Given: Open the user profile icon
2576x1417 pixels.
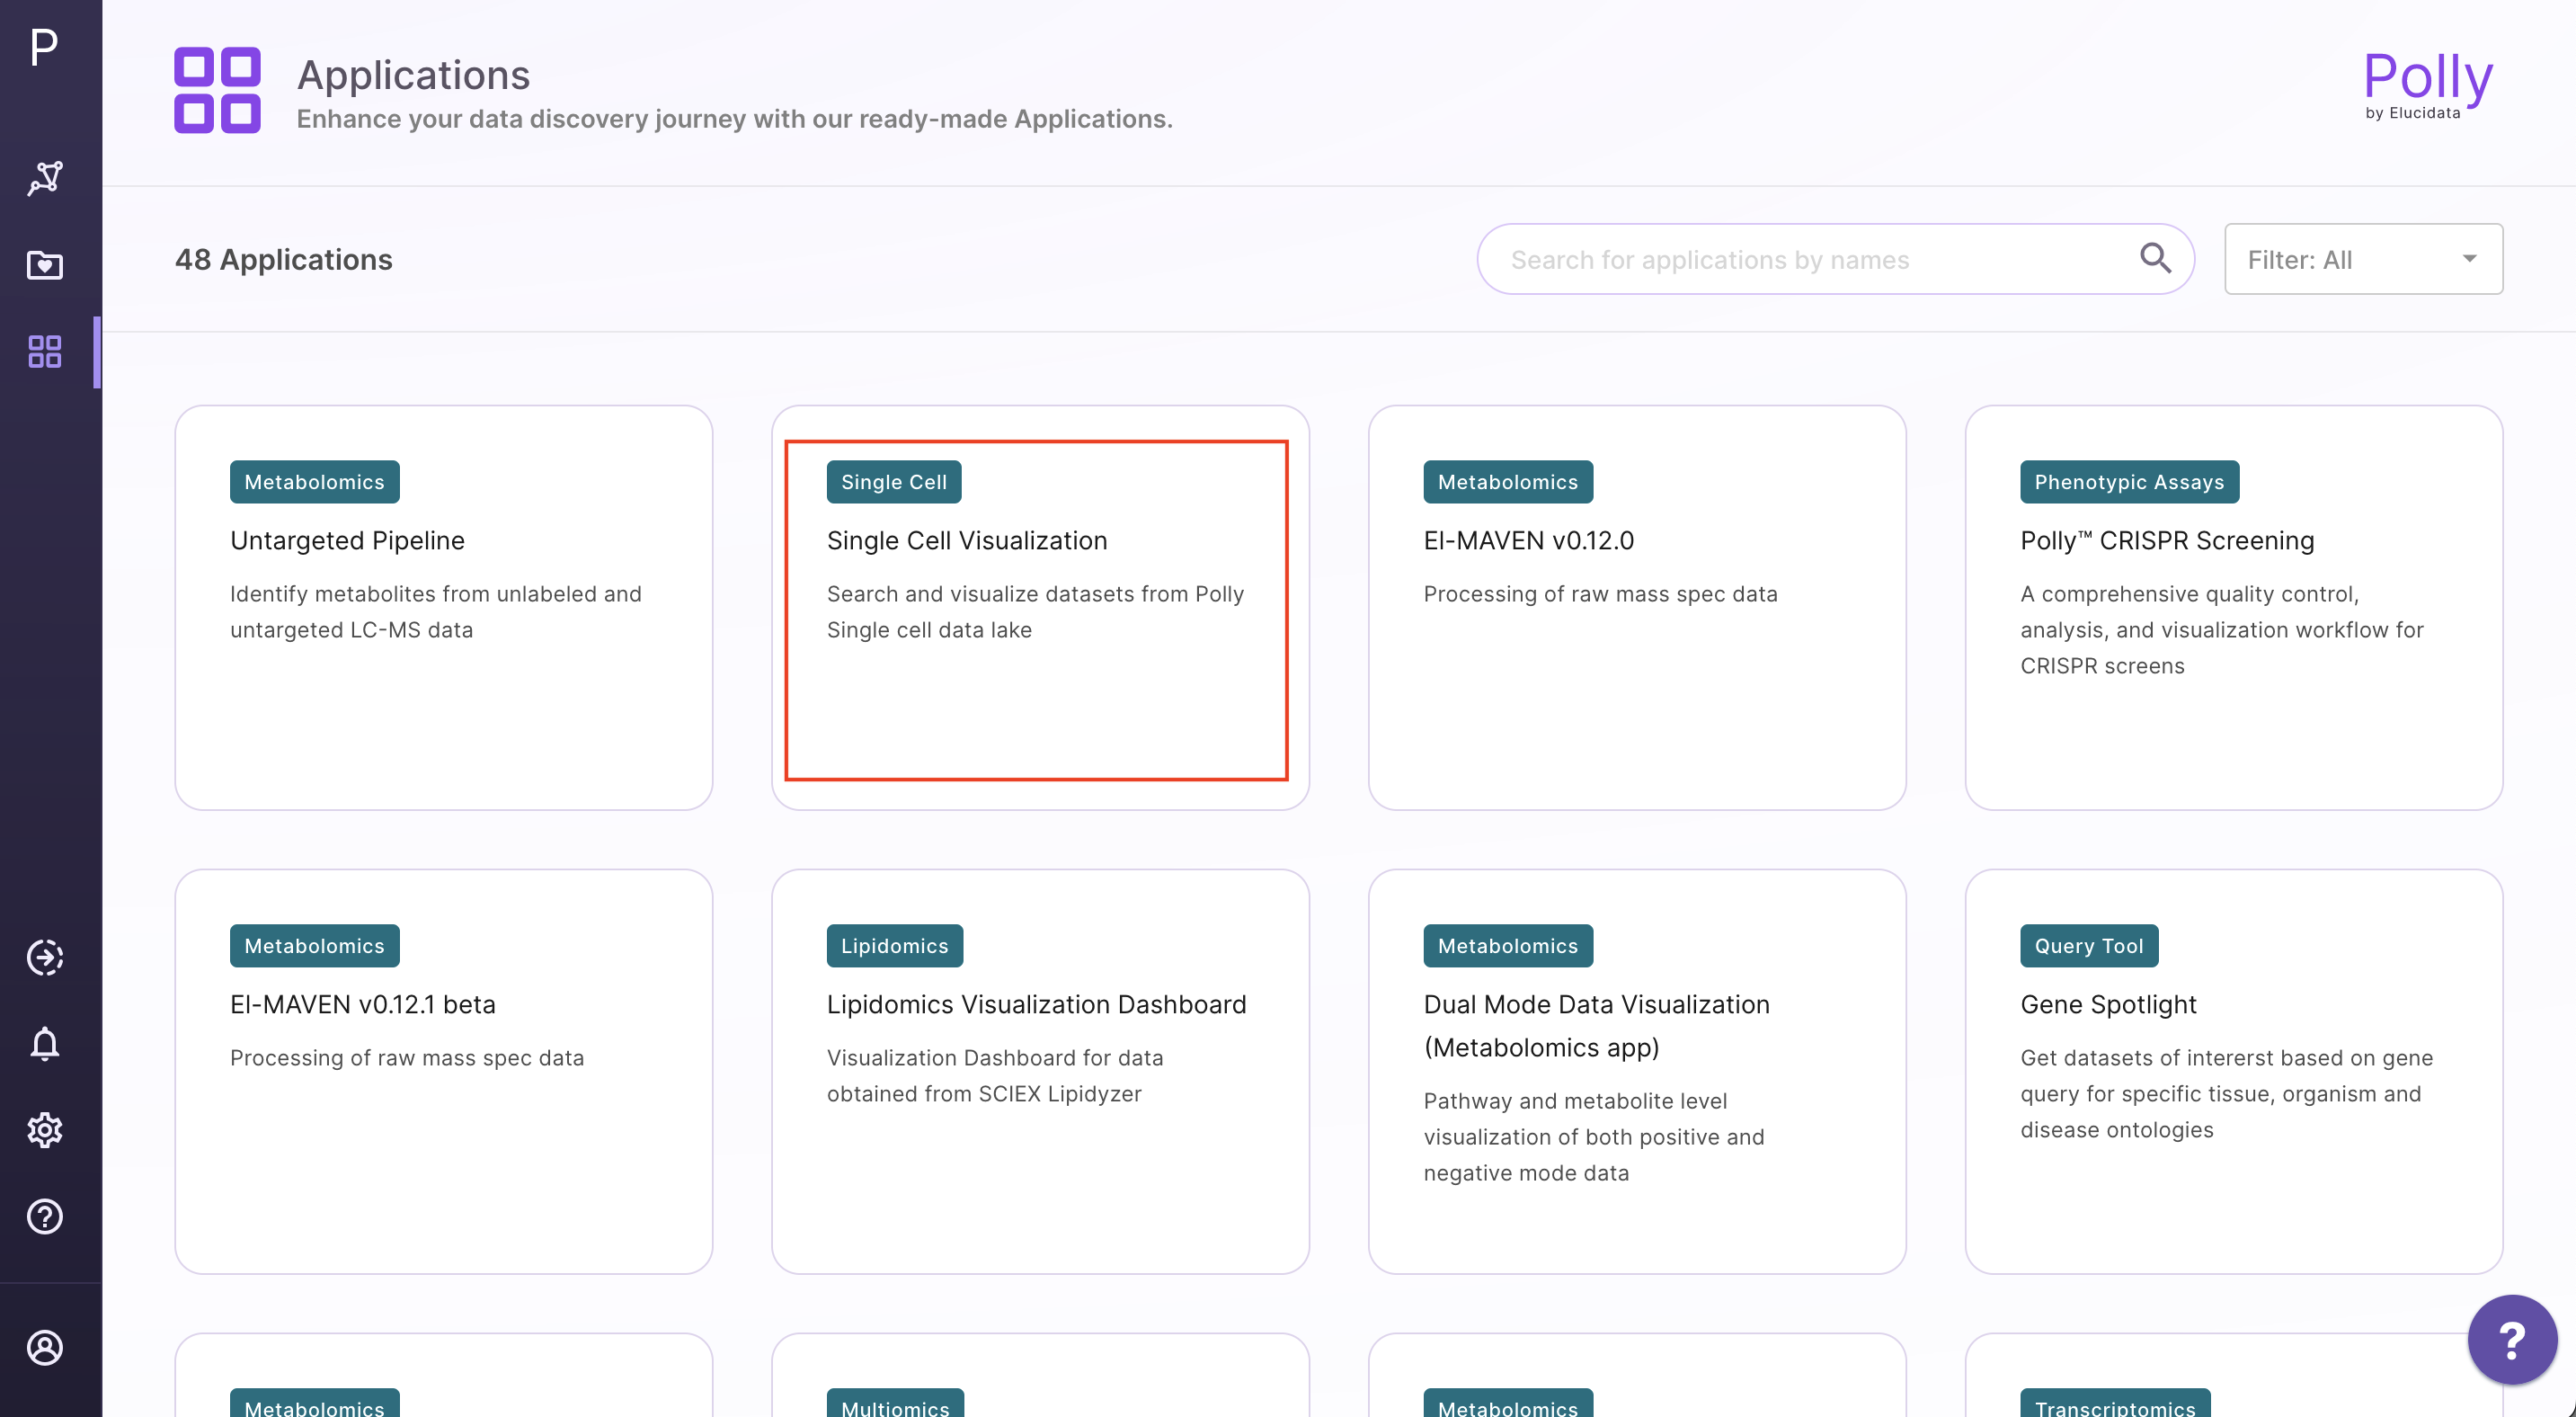Looking at the screenshot, I should click(45, 1347).
